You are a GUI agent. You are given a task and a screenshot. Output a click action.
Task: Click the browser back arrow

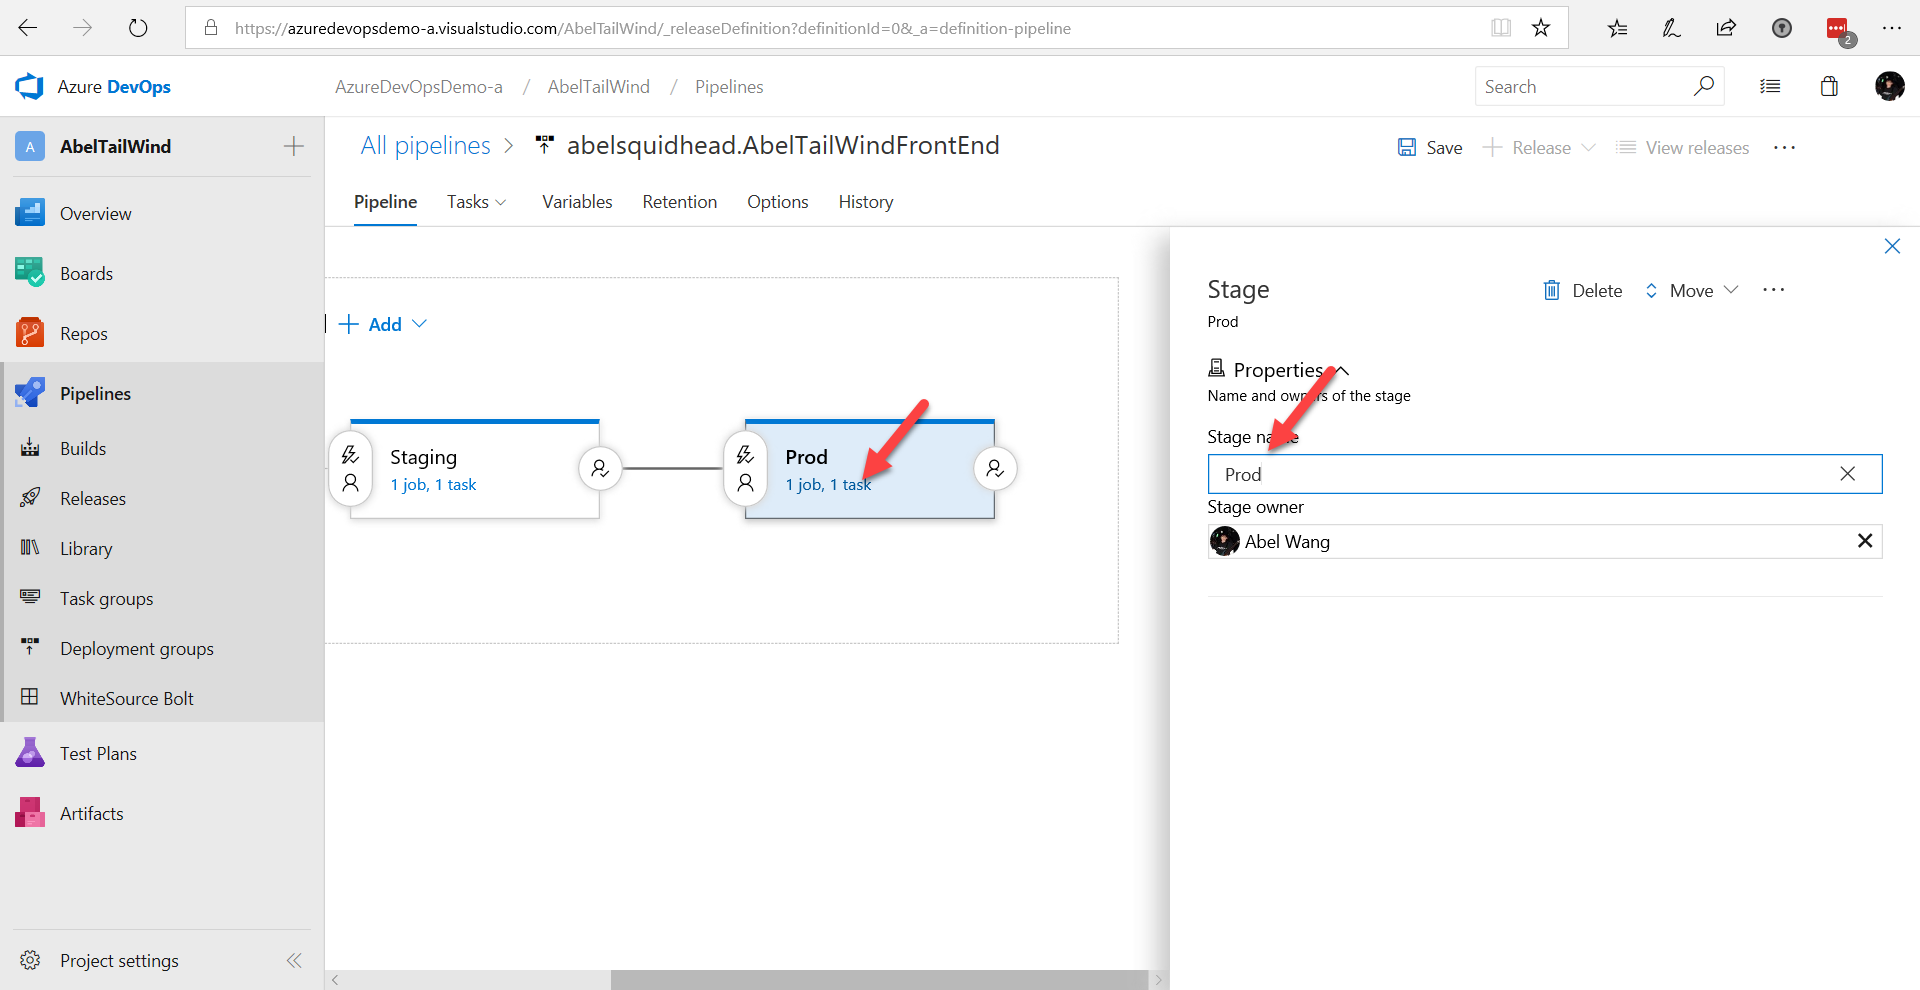(x=28, y=28)
